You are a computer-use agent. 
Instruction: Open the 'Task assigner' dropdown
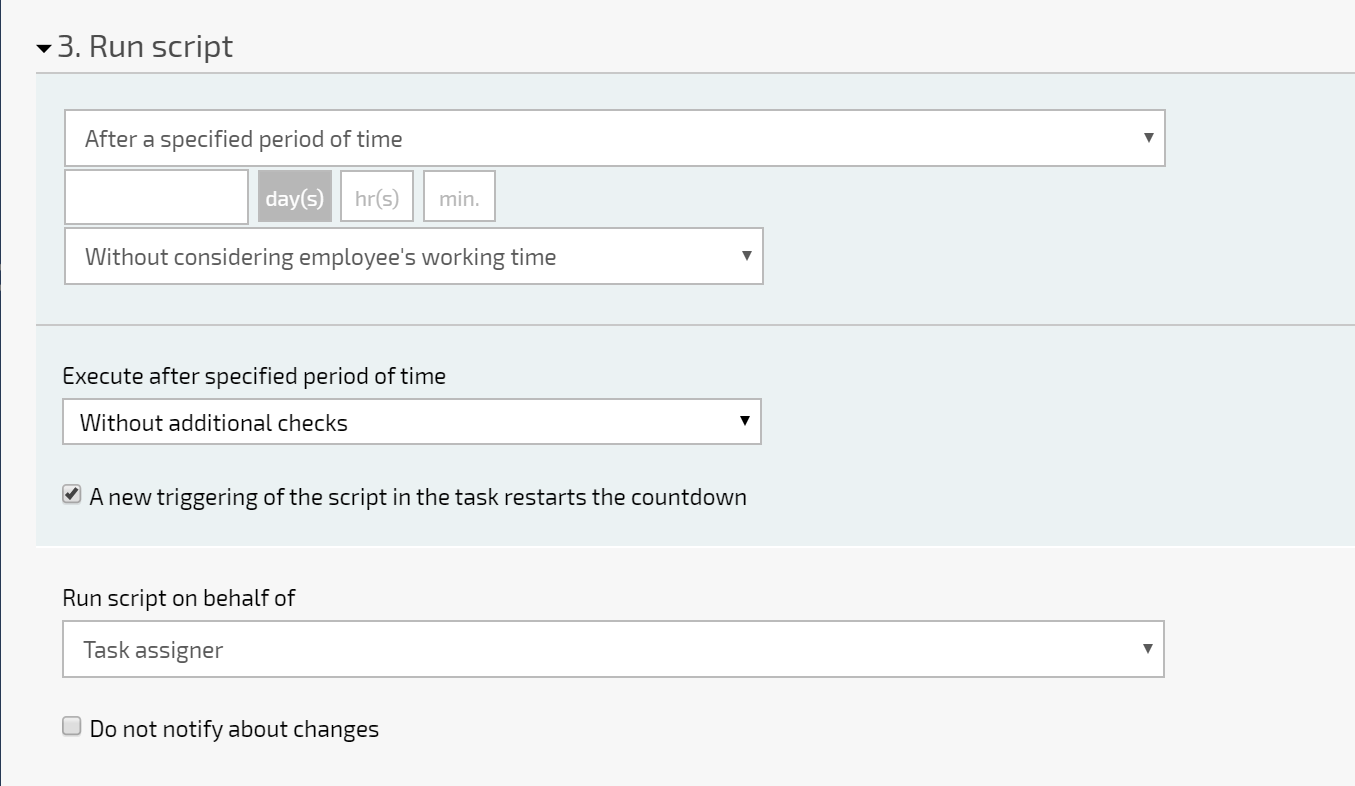(613, 649)
